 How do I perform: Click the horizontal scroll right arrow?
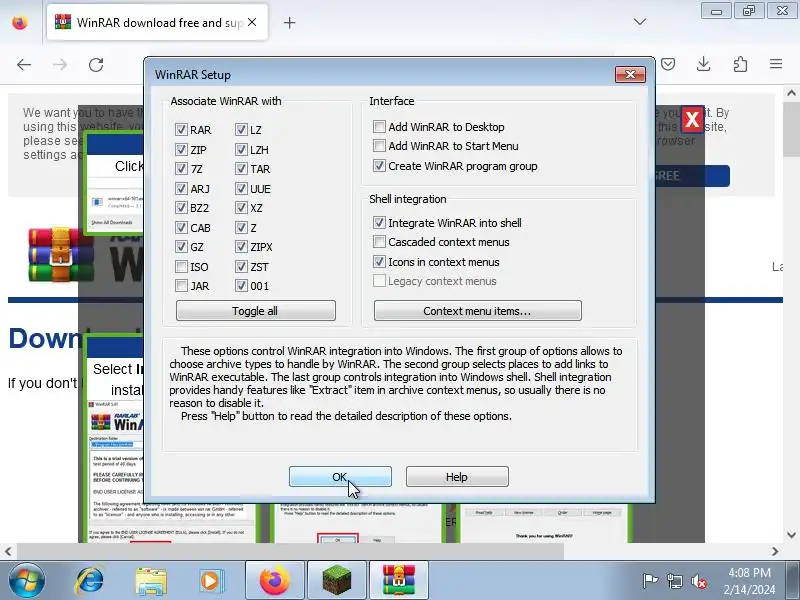(775, 551)
